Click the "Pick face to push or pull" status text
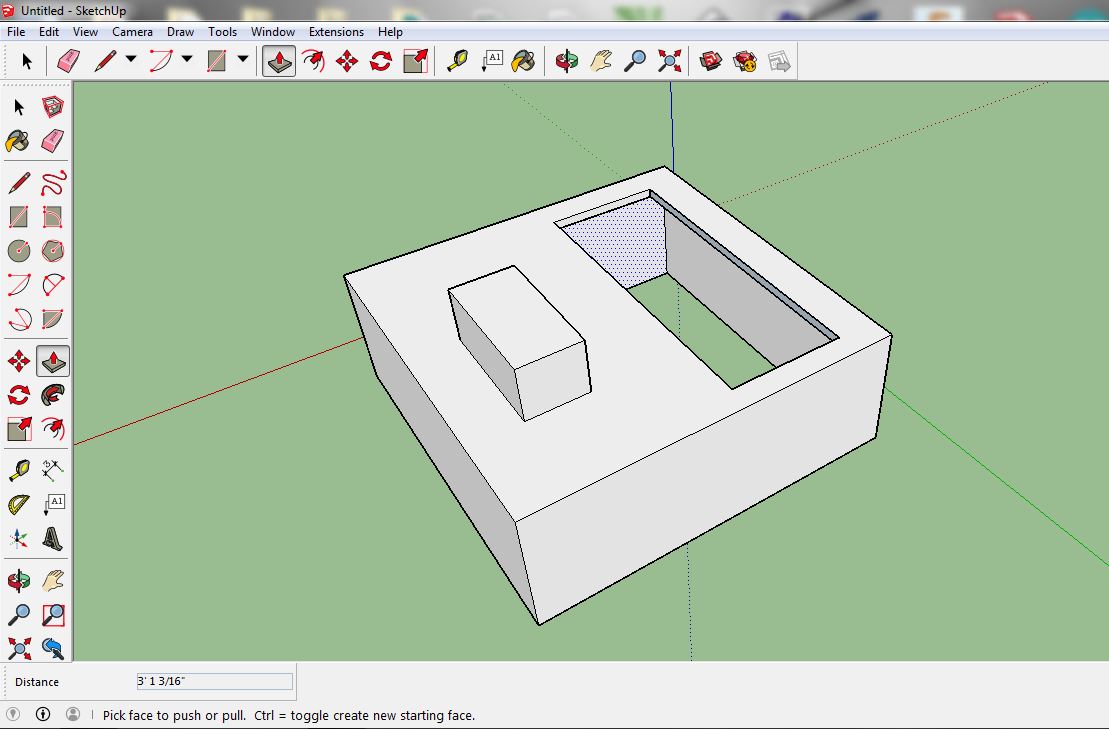This screenshot has height=729, width=1109. (x=174, y=716)
